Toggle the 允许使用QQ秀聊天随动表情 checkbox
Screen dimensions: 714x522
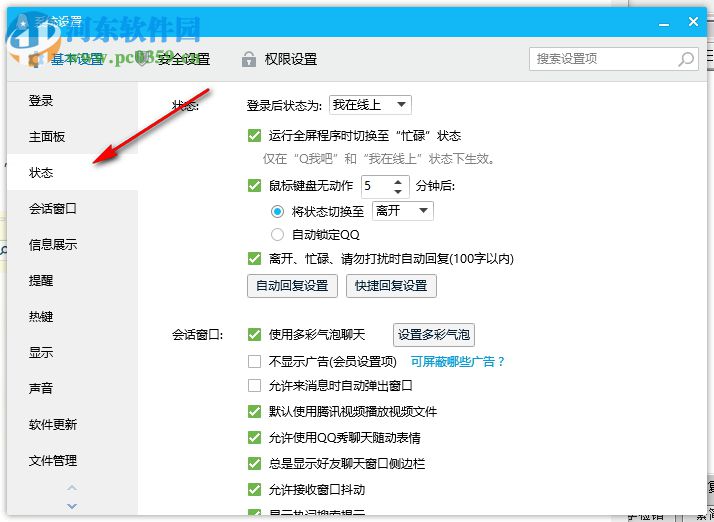pyautogui.click(x=254, y=438)
